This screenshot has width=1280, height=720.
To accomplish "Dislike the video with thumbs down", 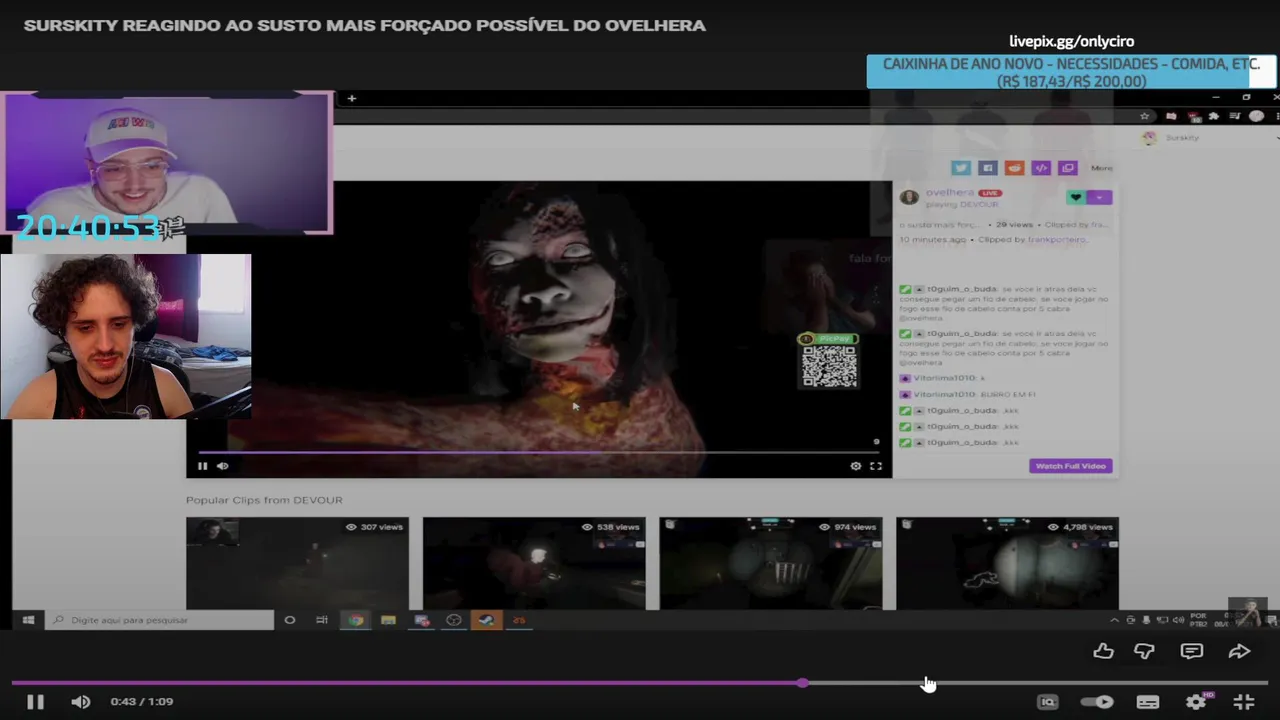I will [x=1144, y=651].
